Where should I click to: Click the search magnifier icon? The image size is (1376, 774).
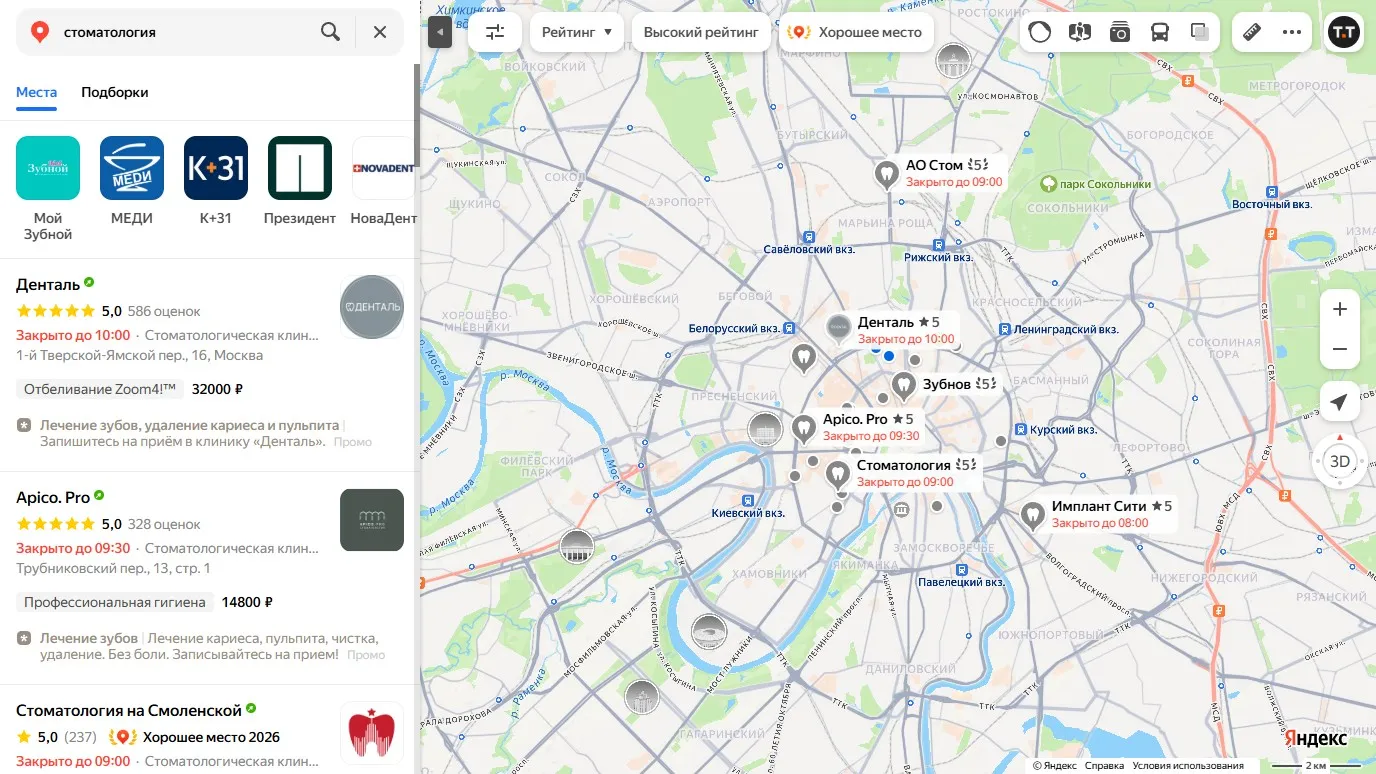pos(331,32)
